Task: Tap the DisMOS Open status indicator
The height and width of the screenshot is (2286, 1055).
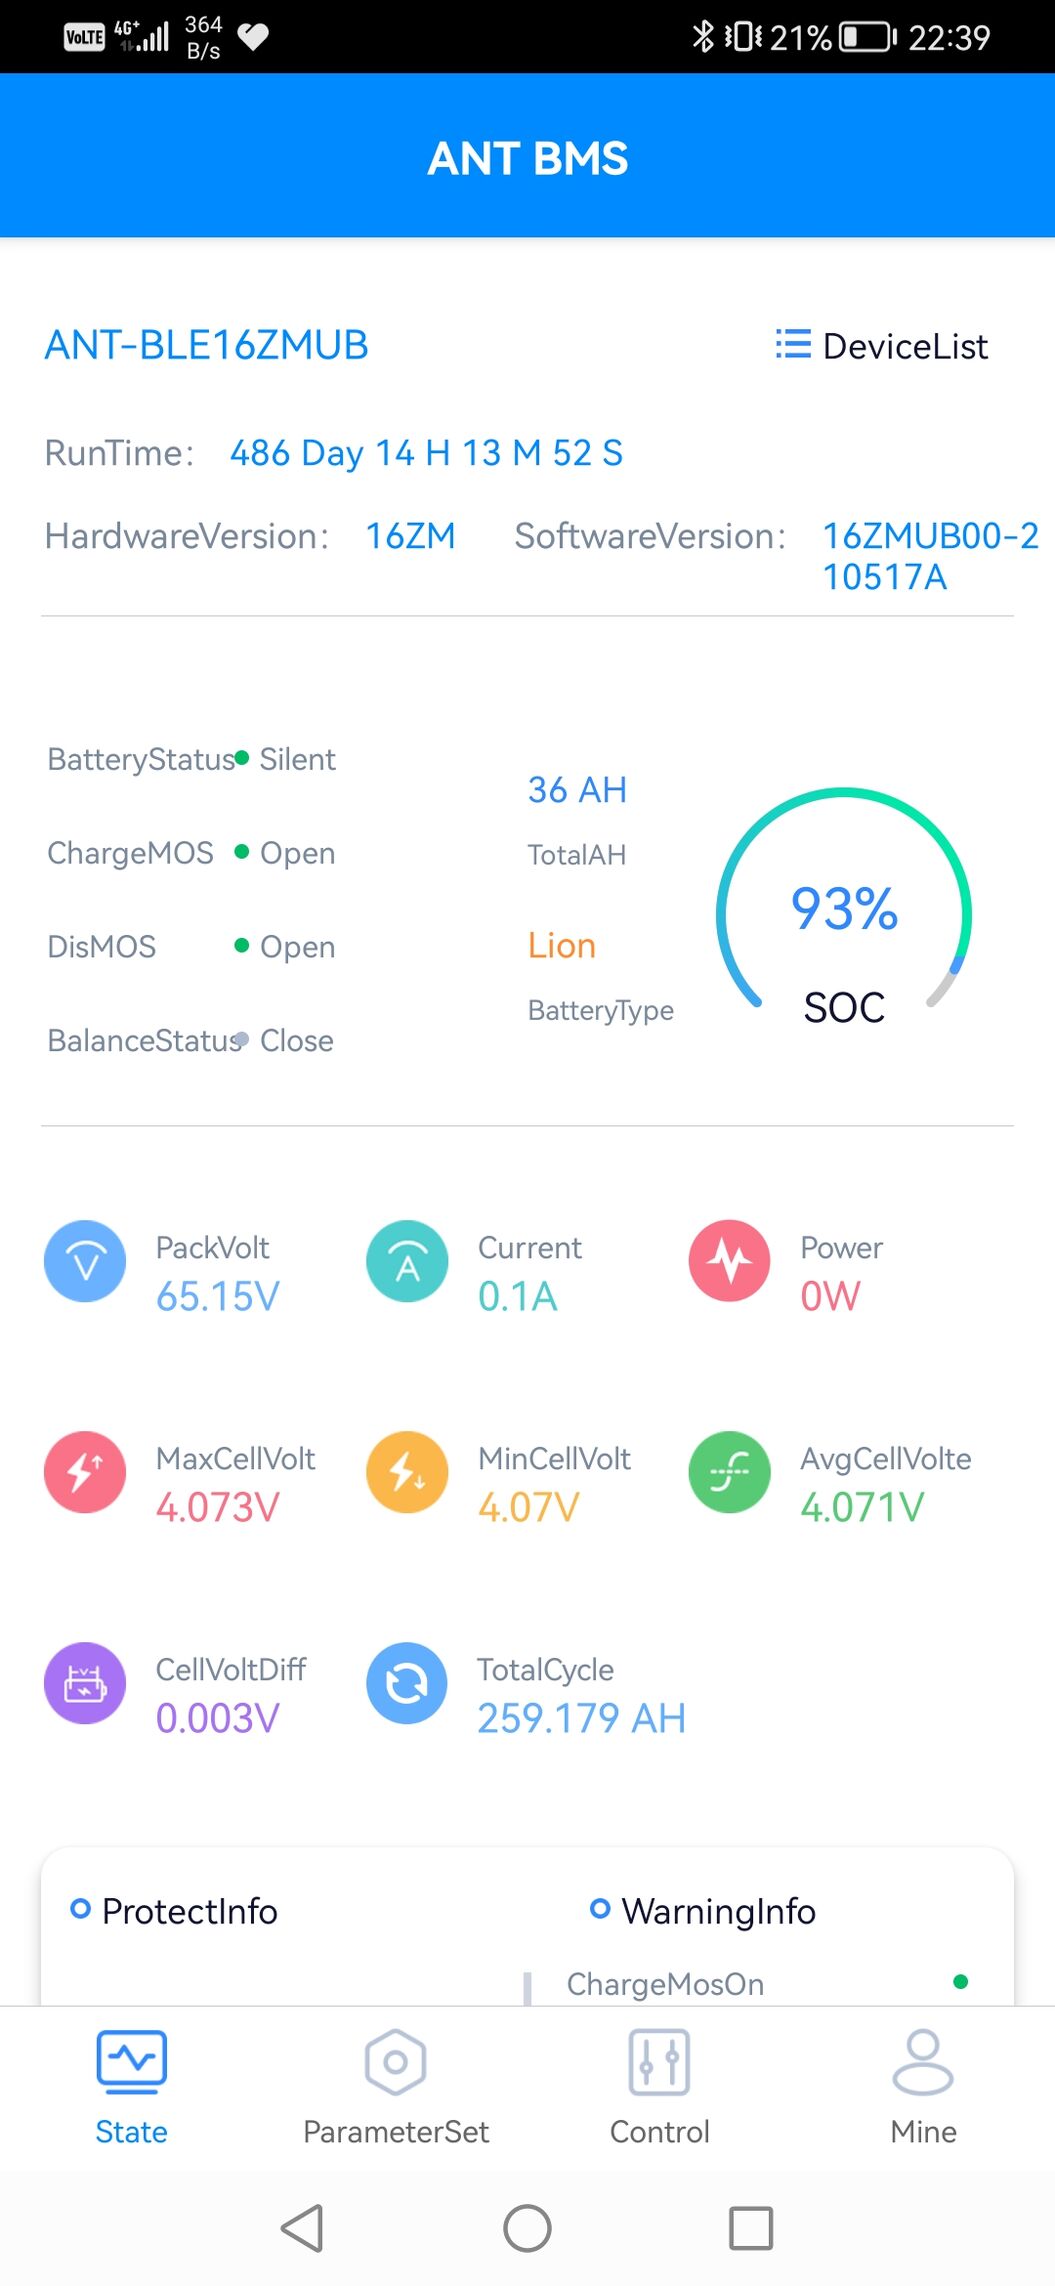Action: coord(285,947)
